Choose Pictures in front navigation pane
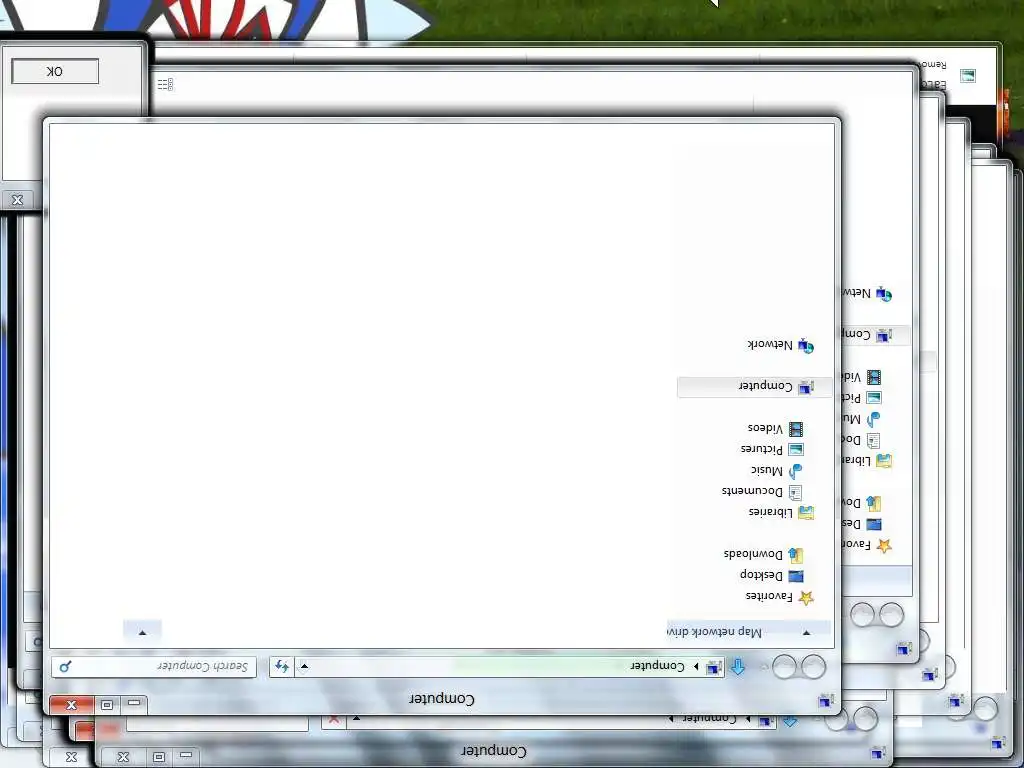 [761, 450]
